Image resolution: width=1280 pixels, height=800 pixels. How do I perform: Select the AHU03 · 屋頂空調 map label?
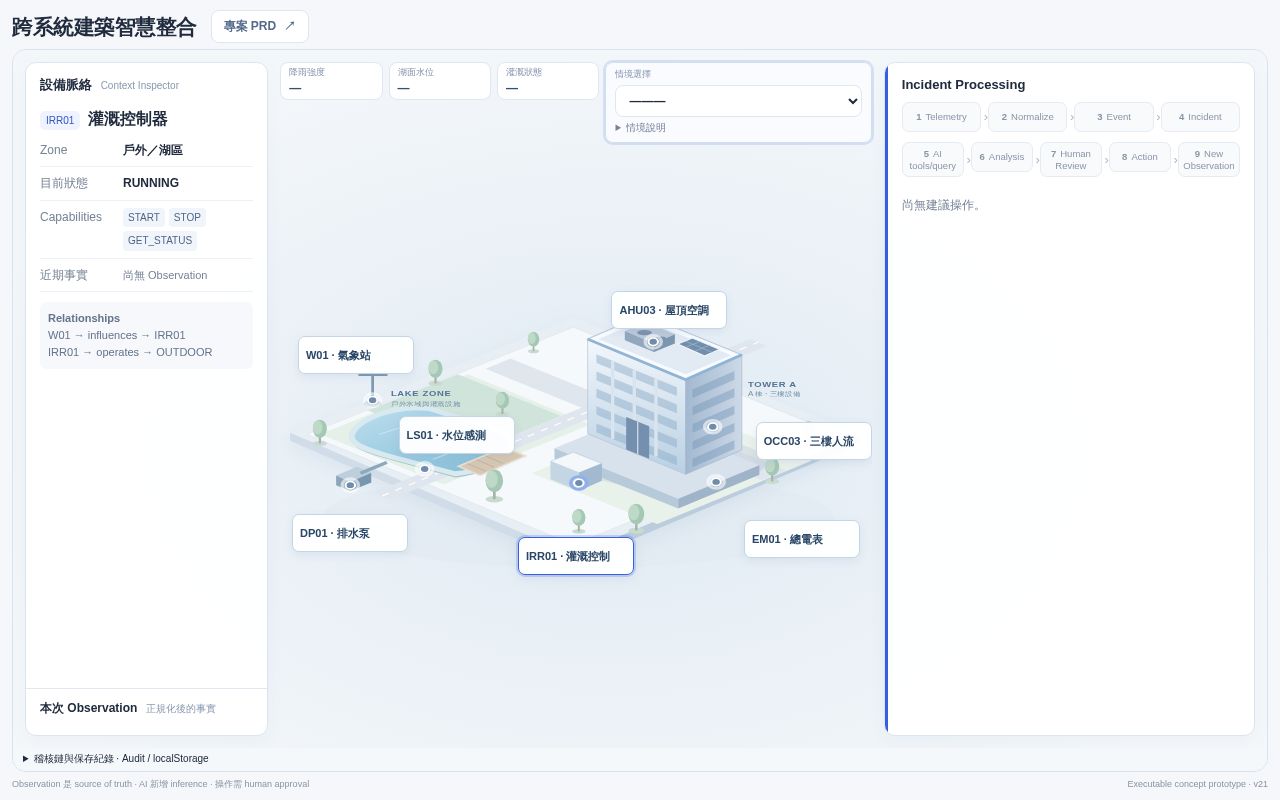pos(669,310)
